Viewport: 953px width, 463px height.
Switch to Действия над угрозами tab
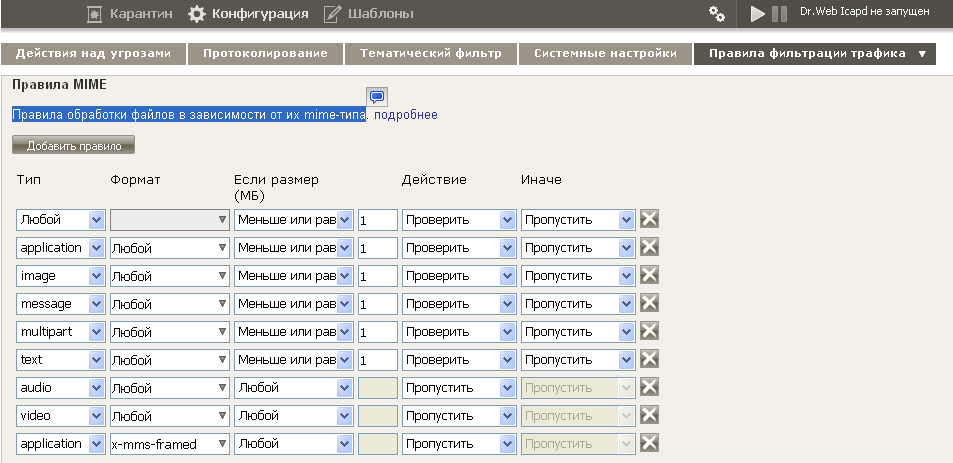pos(93,53)
